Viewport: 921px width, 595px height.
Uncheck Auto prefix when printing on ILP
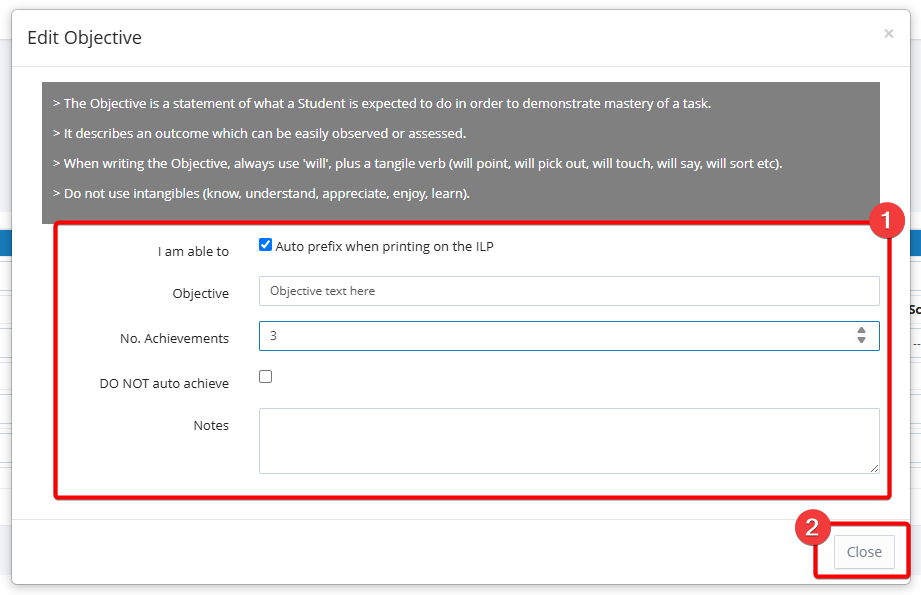coord(265,245)
